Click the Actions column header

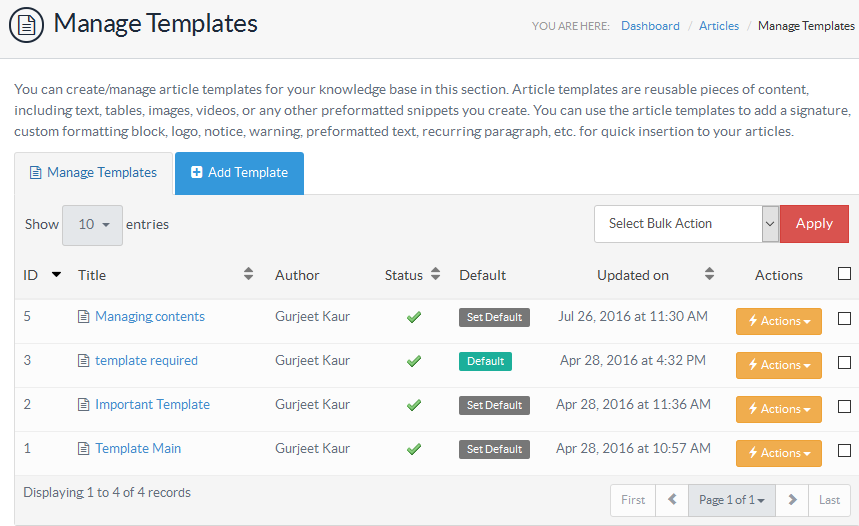[778, 275]
